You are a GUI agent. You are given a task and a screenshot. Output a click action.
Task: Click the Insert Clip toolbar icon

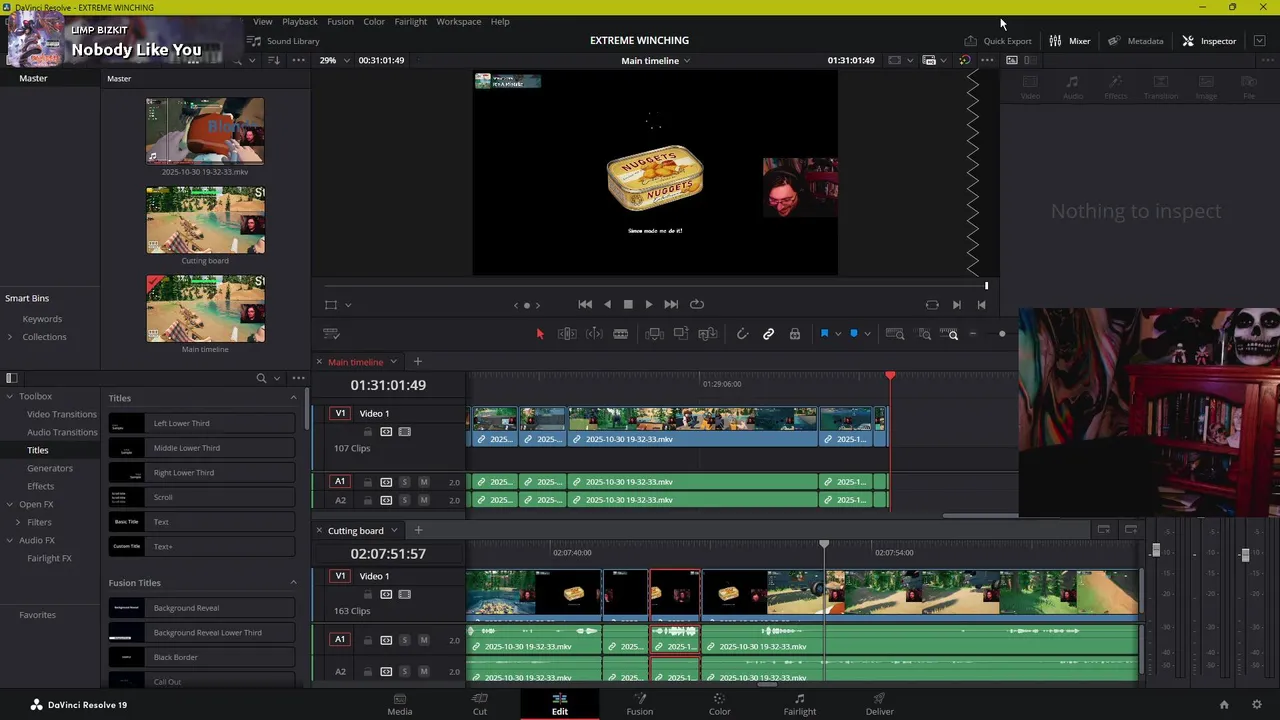click(654, 334)
